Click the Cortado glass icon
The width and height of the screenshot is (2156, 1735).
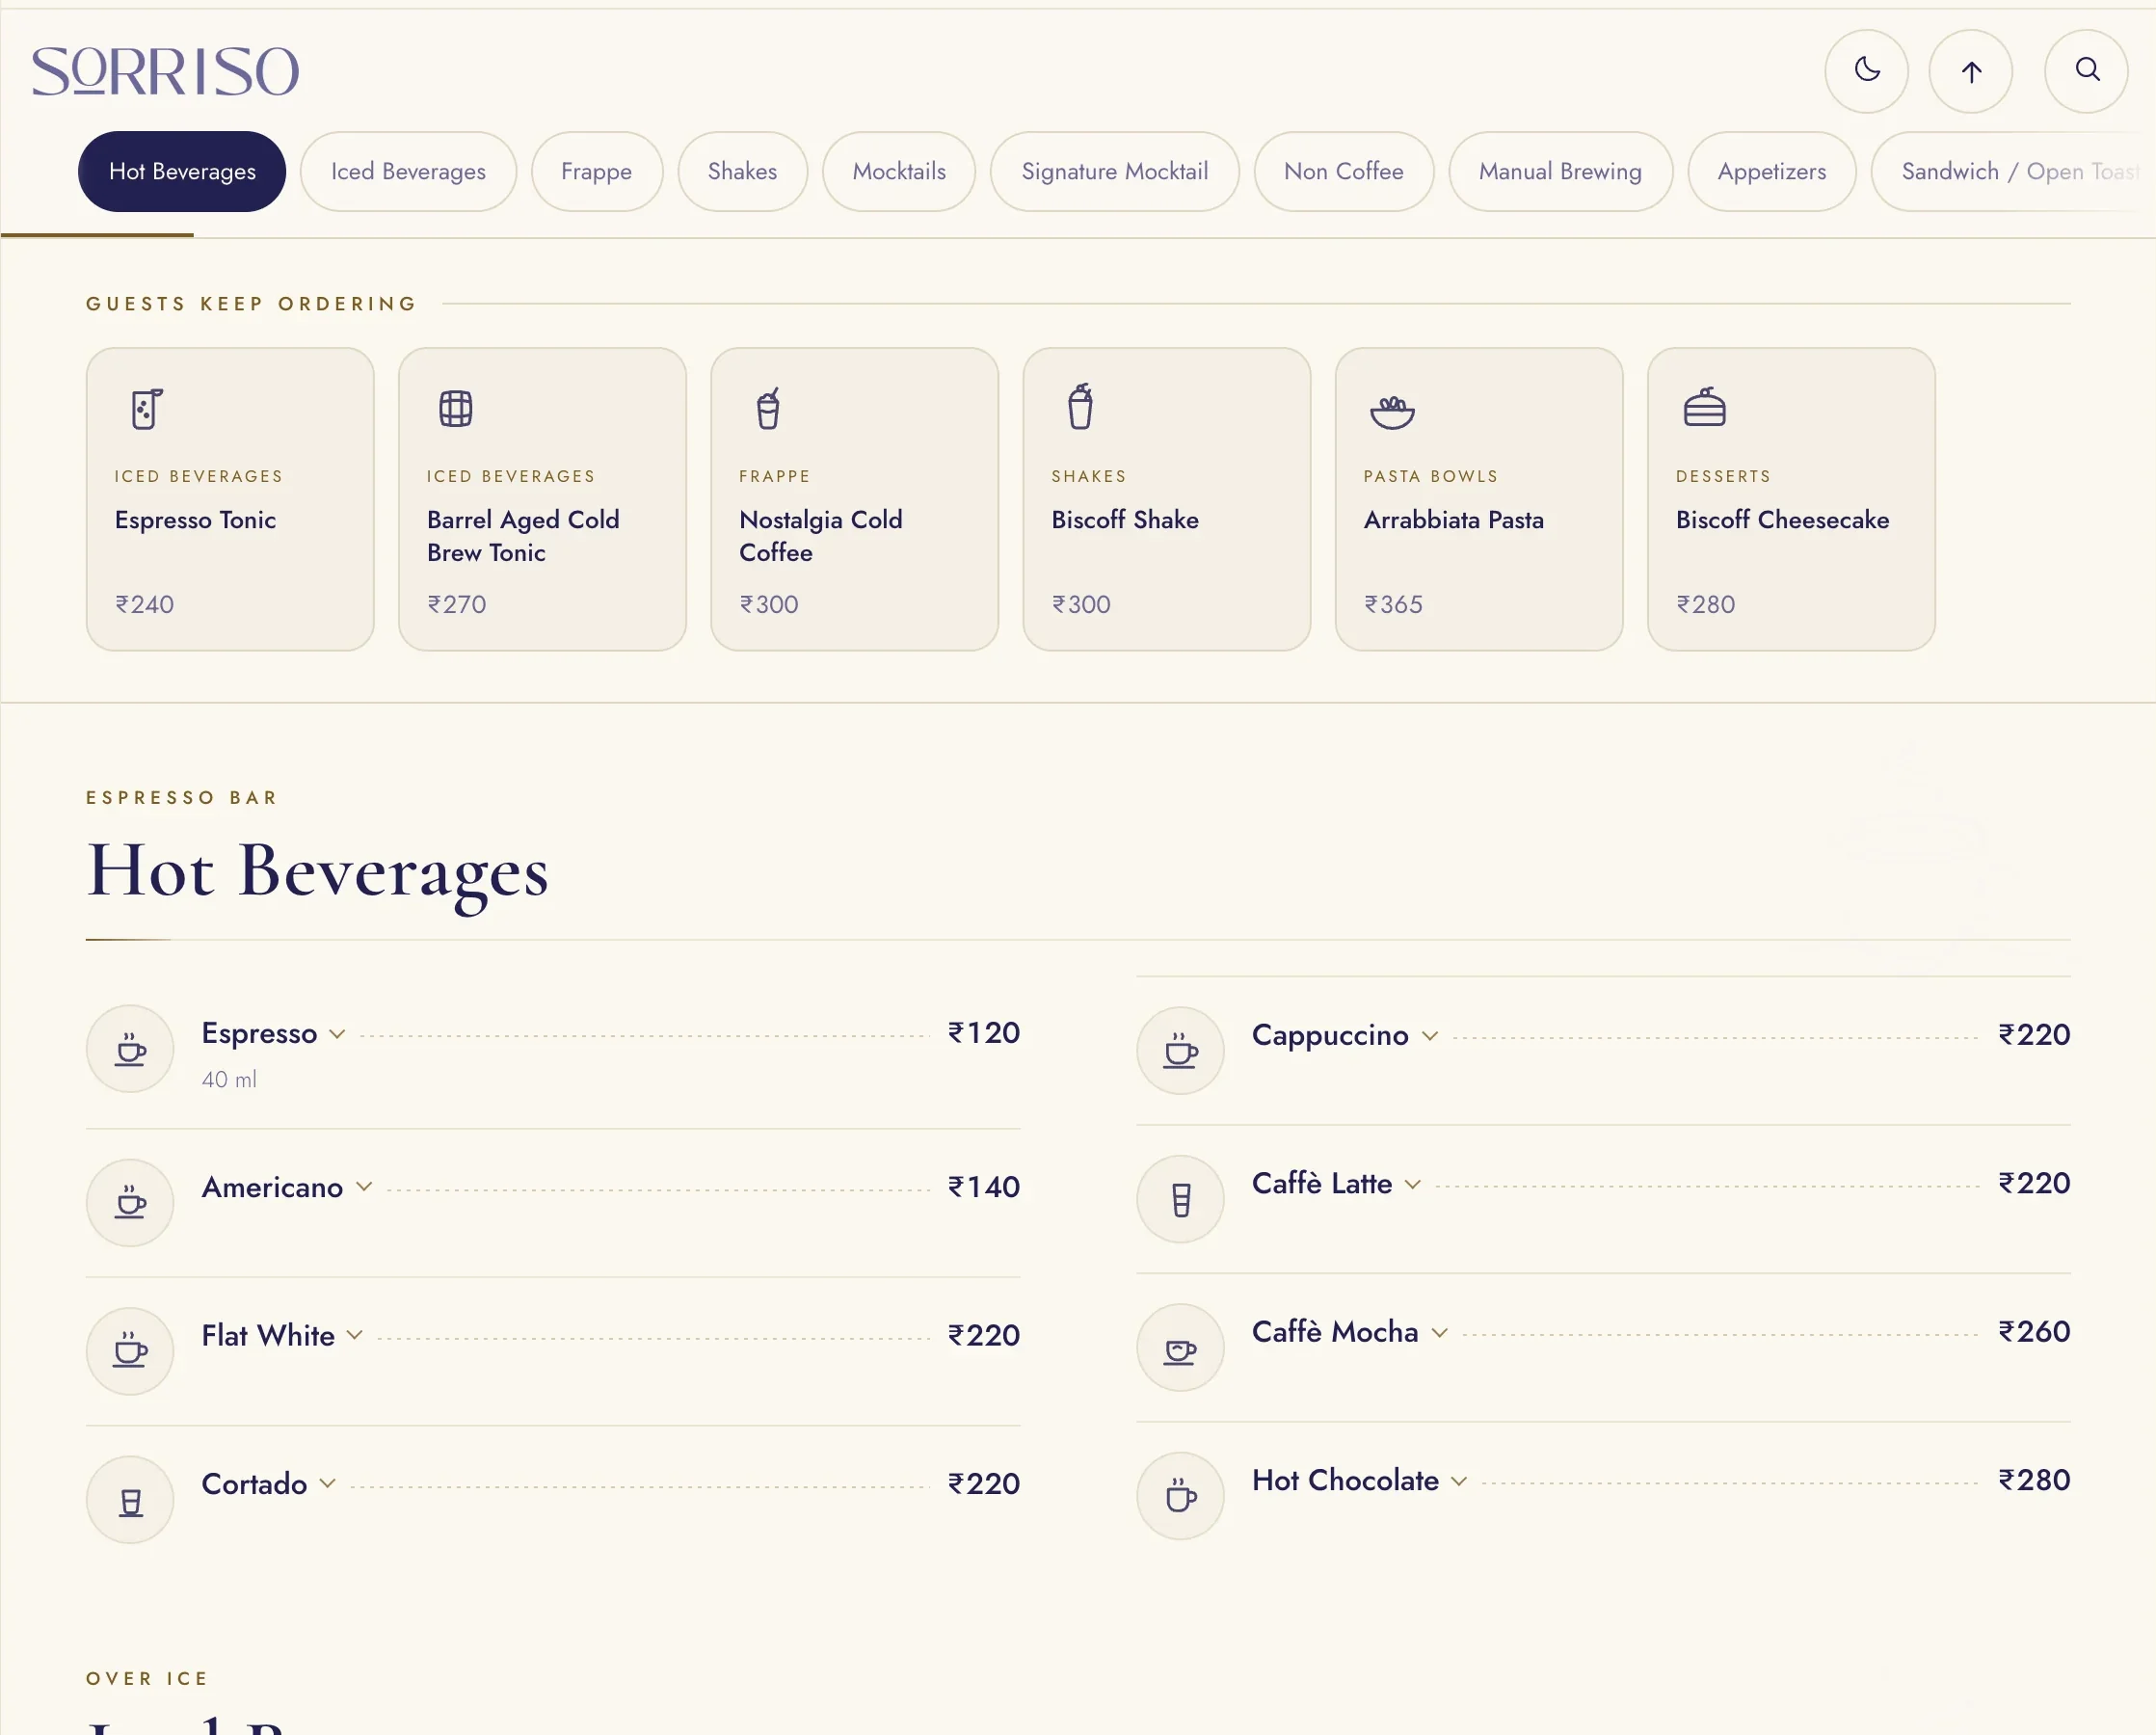[130, 1499]
